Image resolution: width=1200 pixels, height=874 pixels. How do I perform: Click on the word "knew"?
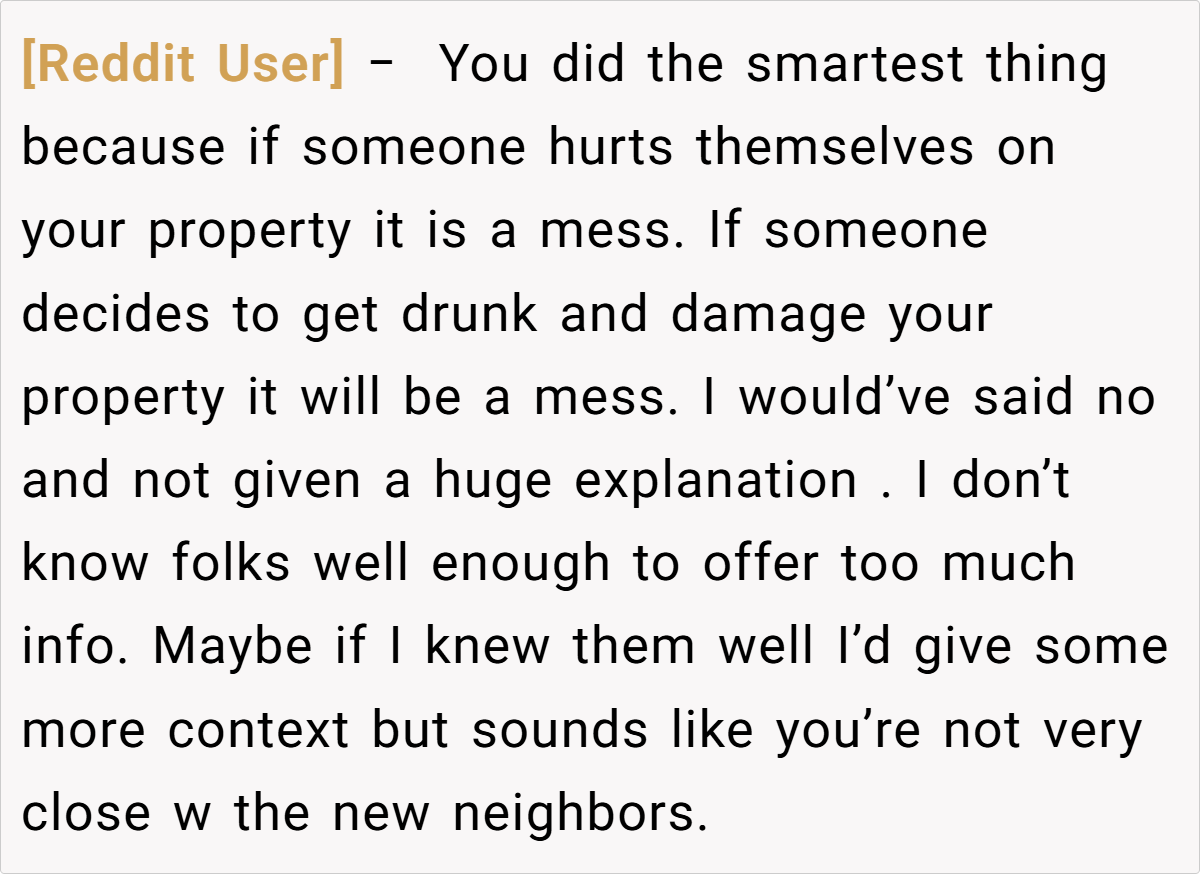[488, 647]
